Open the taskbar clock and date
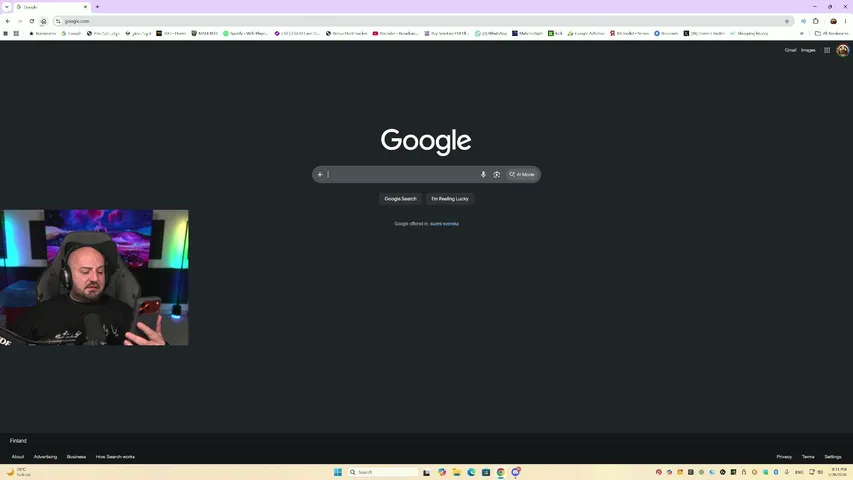The width and height of the screenshot is (853, 480). pyautogui.click(x=838, y=472)
